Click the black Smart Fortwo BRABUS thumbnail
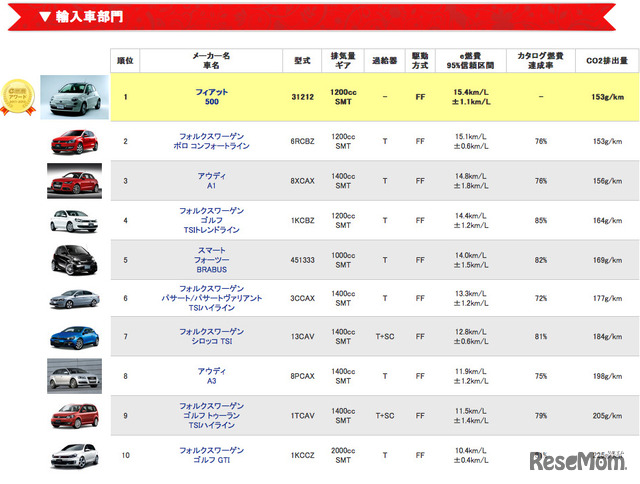The width and height of the screenshot is (640, 484). coord(74,260)
